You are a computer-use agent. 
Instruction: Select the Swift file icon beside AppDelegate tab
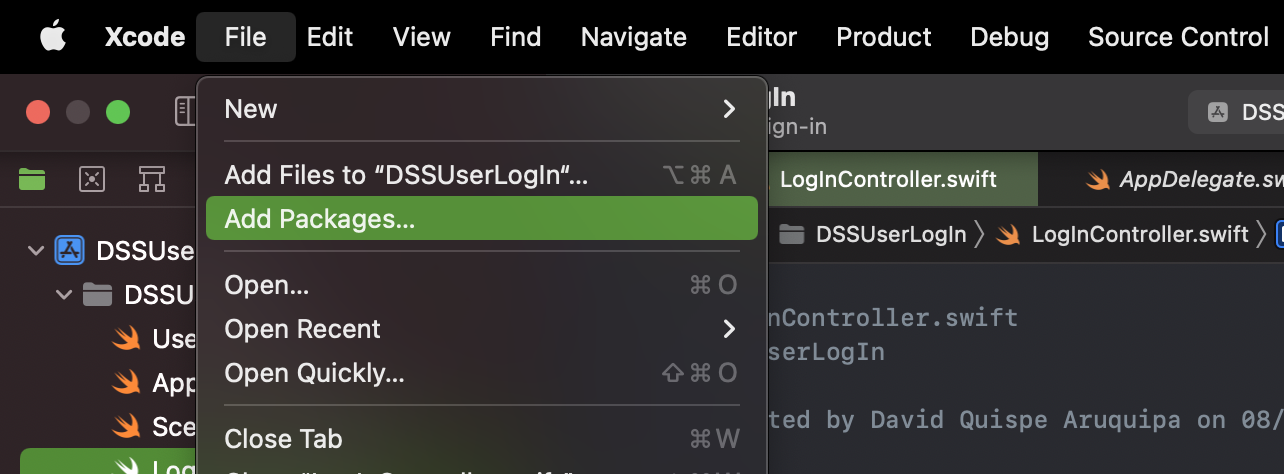click(x=1099, y=180)
